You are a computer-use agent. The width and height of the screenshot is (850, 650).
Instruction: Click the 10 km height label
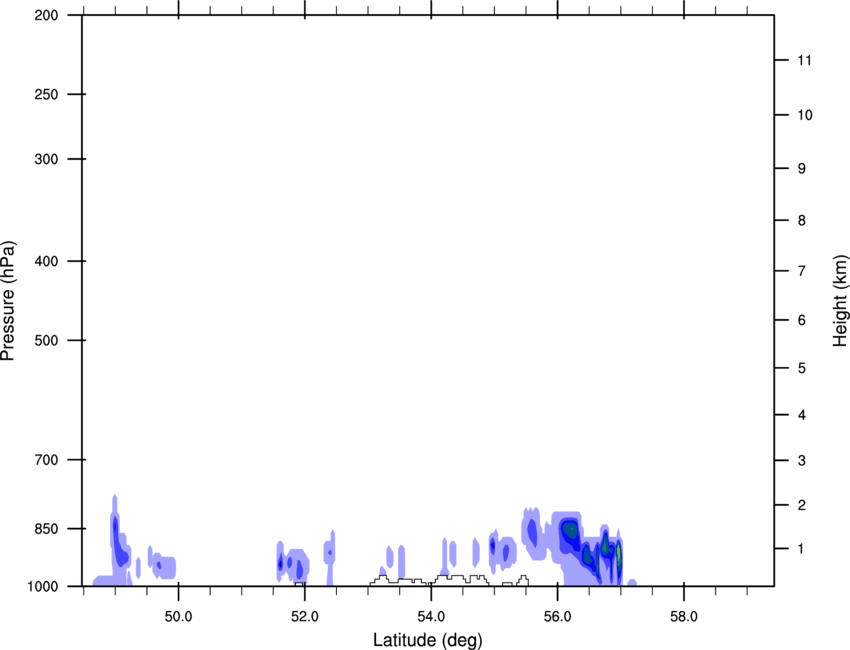[805, 115]
